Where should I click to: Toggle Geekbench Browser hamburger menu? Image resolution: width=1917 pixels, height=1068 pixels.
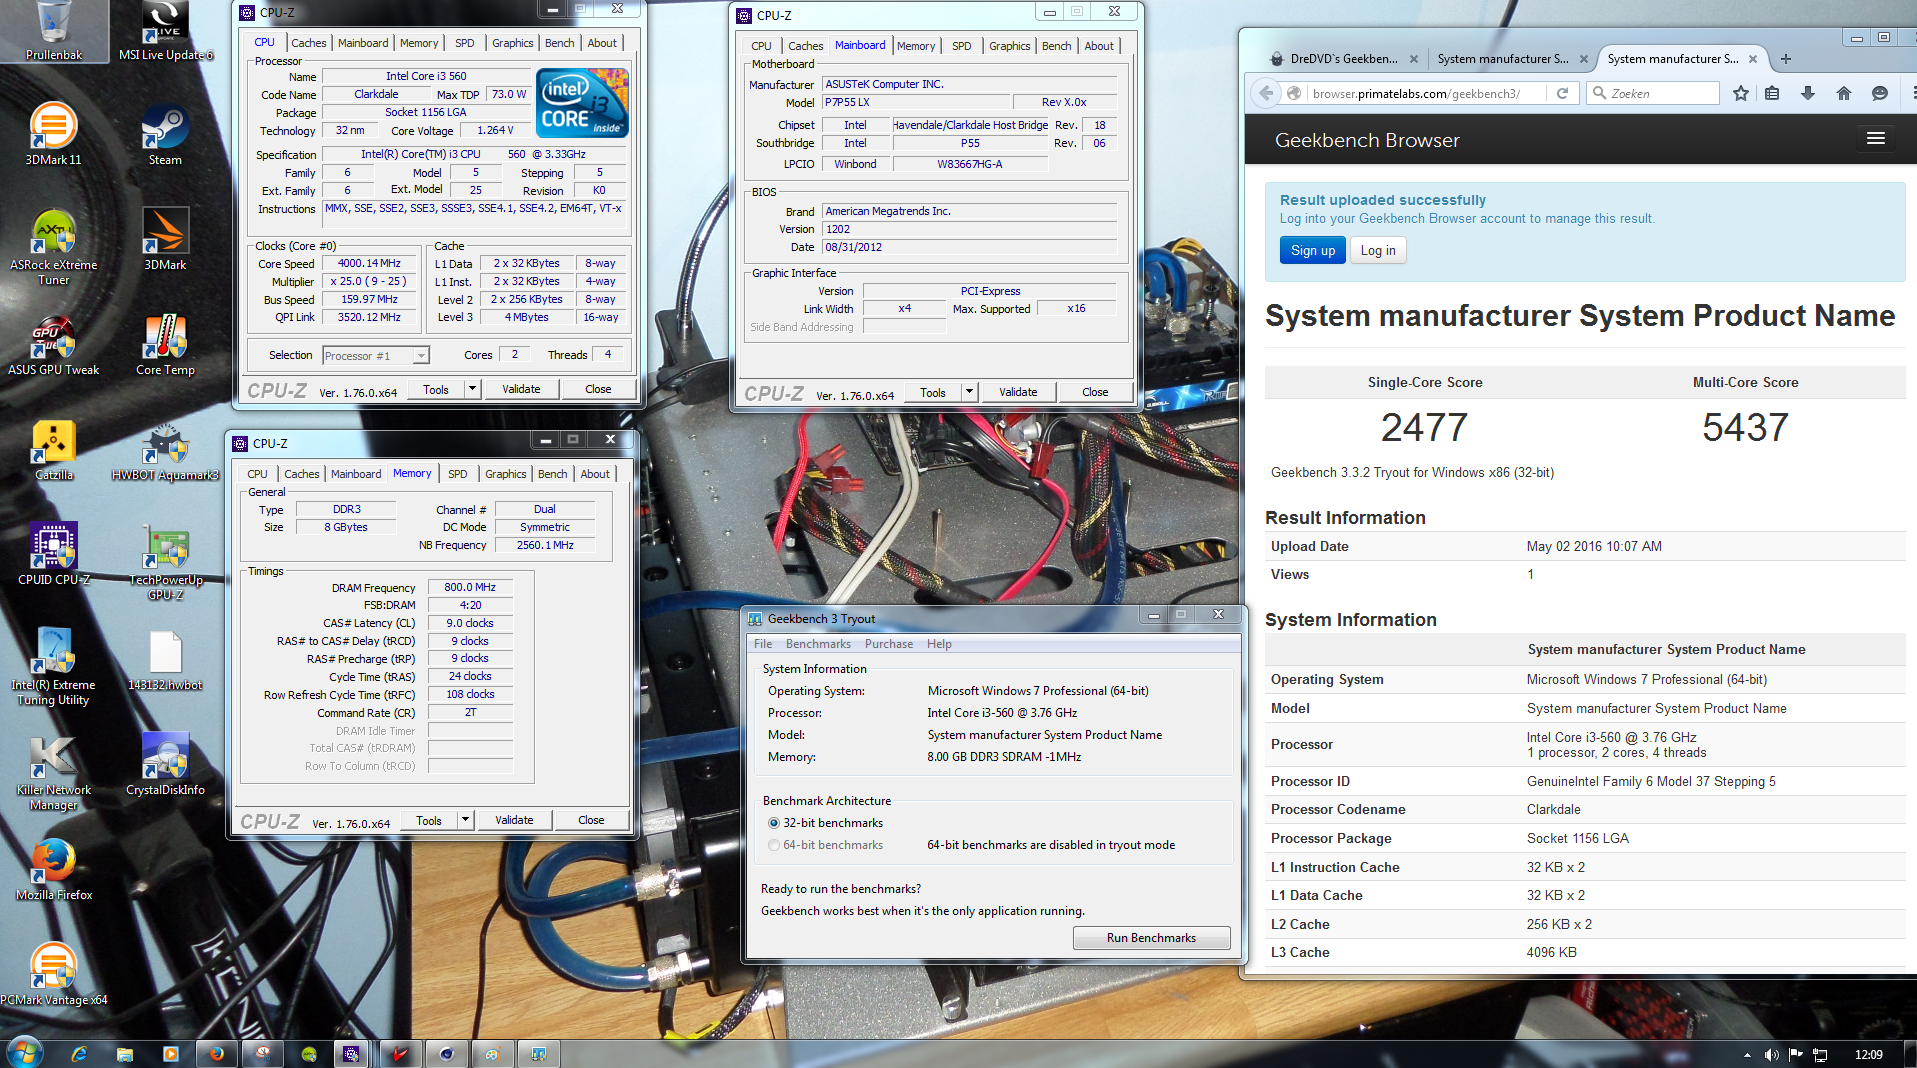click(x=1876, y=138)
